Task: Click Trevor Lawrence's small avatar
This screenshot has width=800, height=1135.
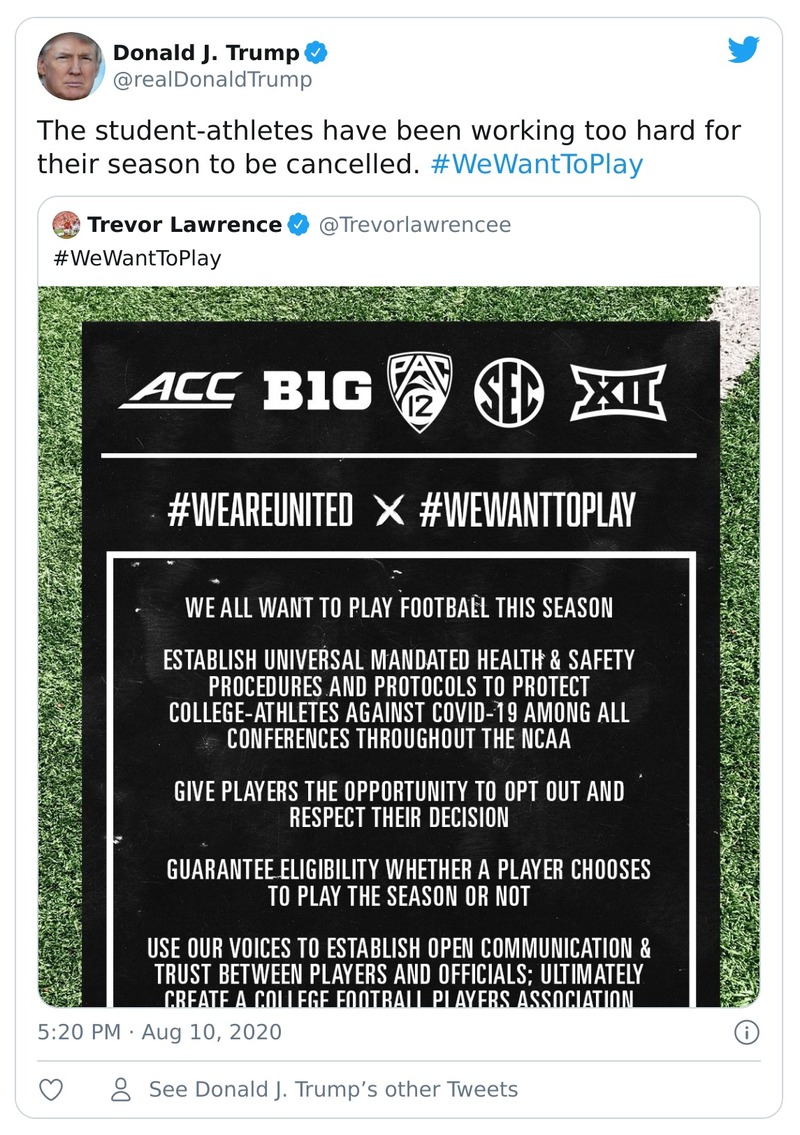Action: pos(70,225)
